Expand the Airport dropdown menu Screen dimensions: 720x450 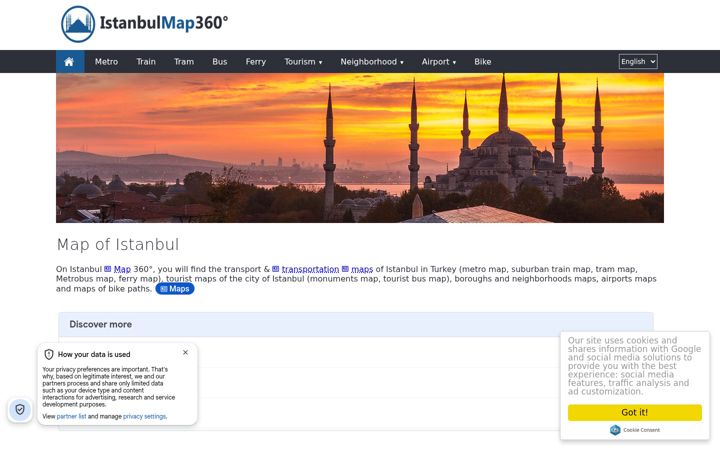click(439, 62)
